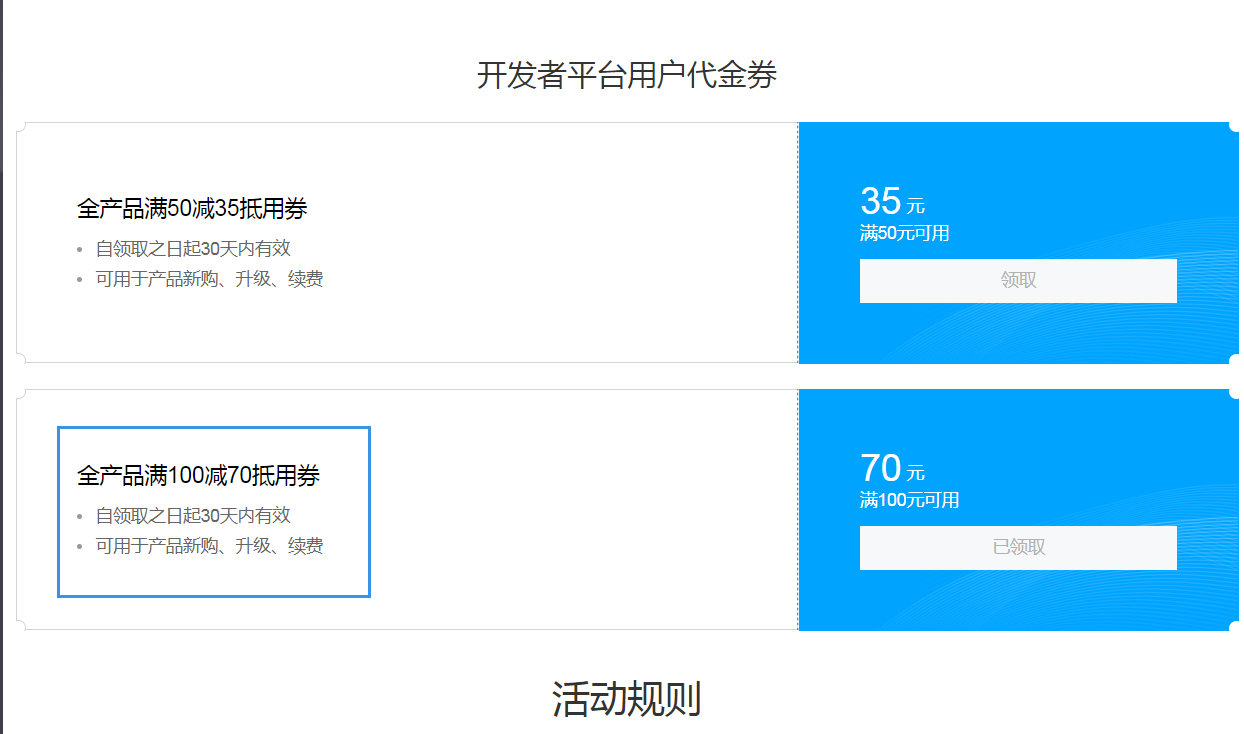Image resolution: width=1244 pixels, height=734 pixels.
Task: Click the 70元 amount text
Action: [892, 469]
